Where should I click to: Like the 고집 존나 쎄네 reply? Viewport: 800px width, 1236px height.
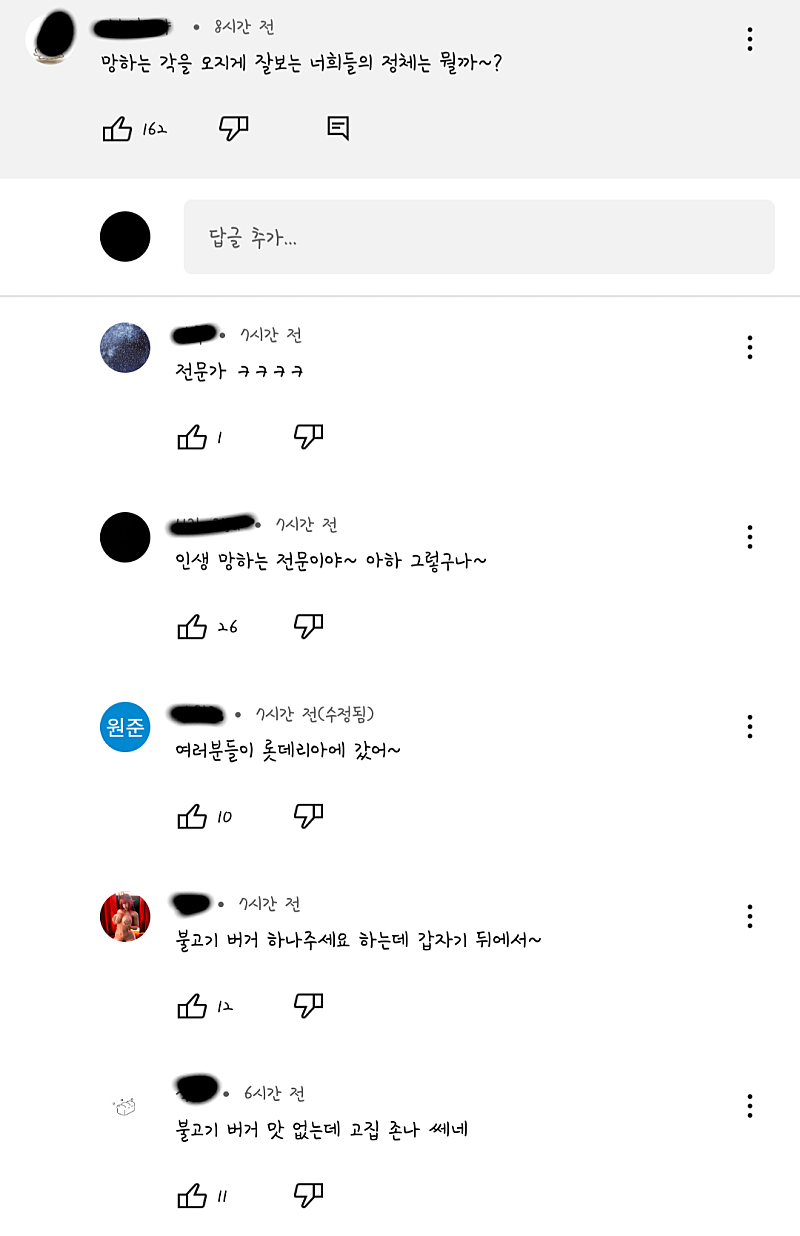point(192,1195)
